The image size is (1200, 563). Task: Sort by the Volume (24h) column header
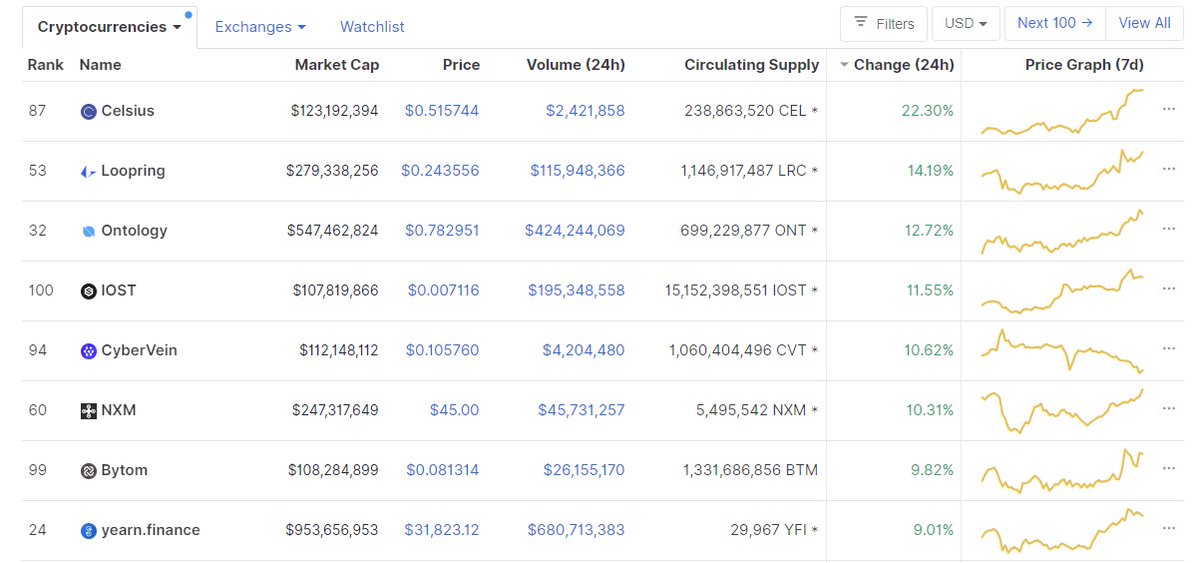pos(576,65)
